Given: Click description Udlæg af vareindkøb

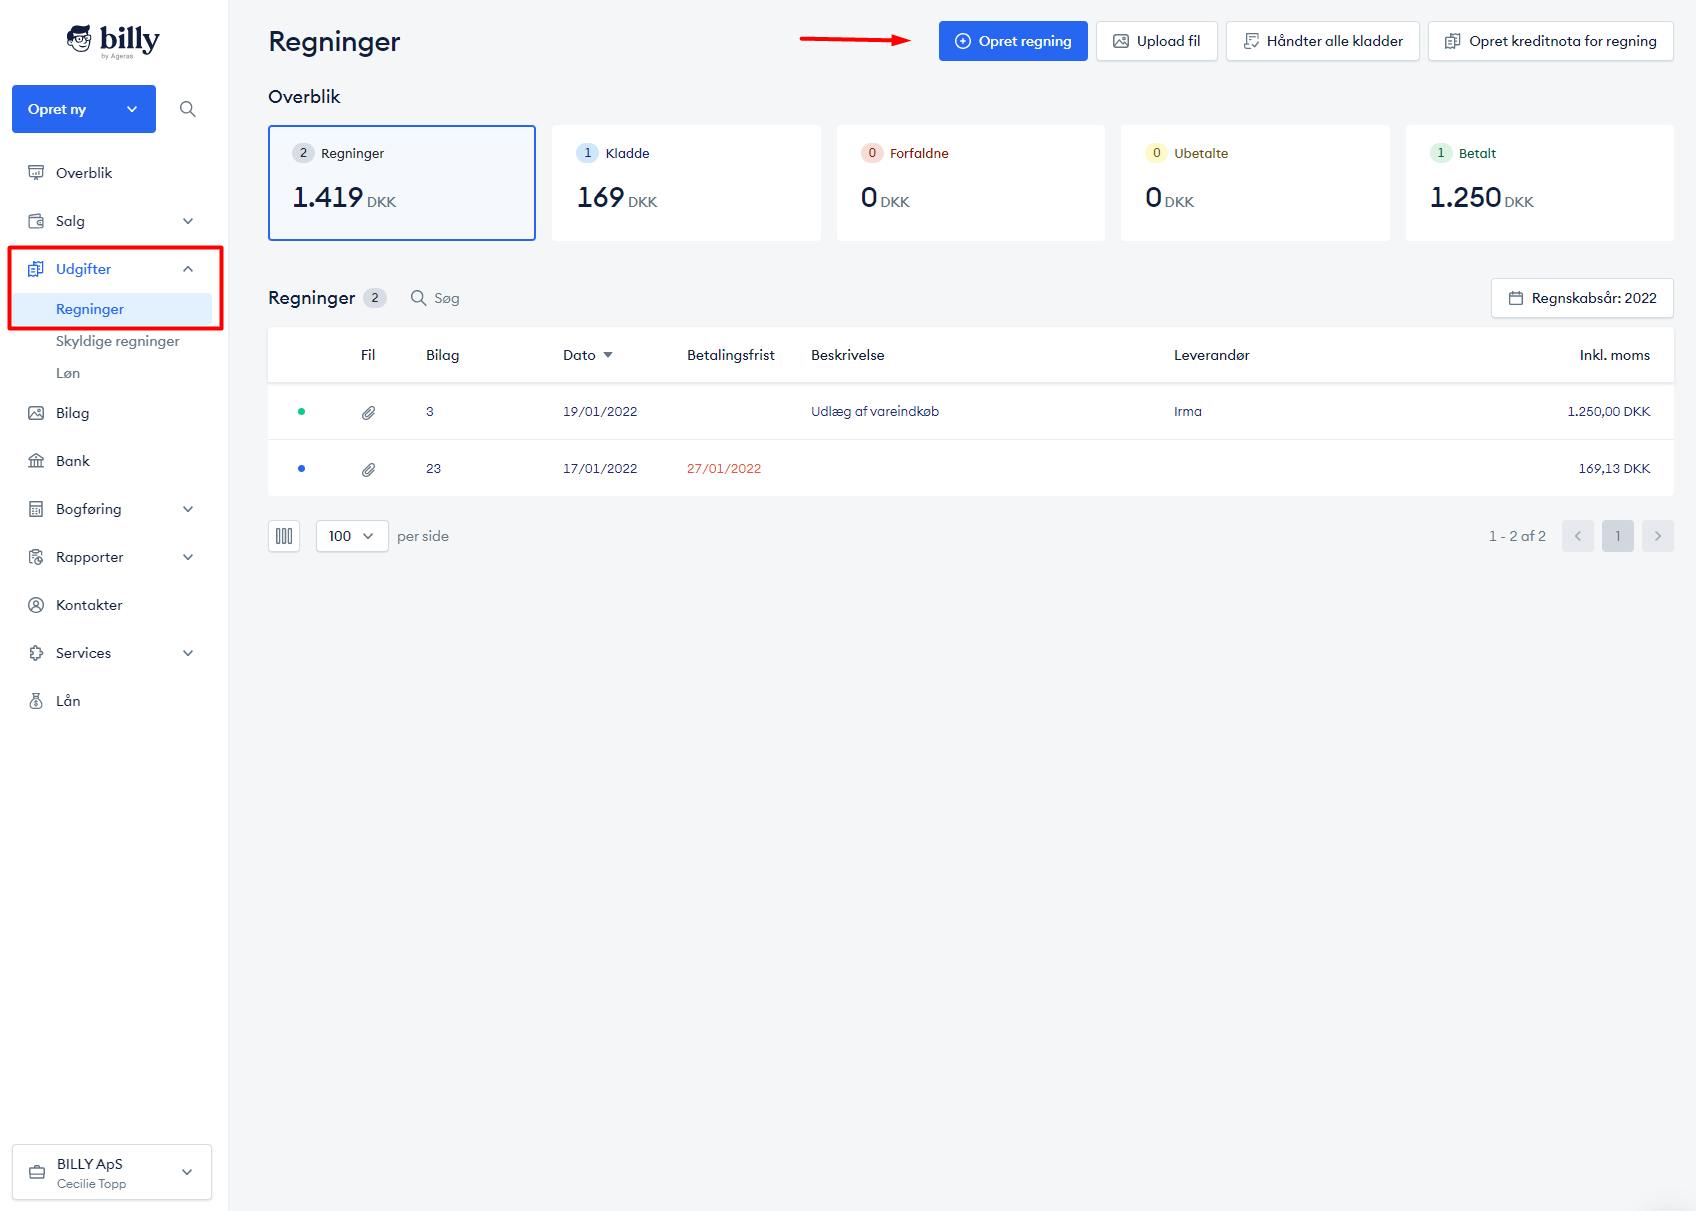Looking at the screenshot, I should [x=875, y=411].
